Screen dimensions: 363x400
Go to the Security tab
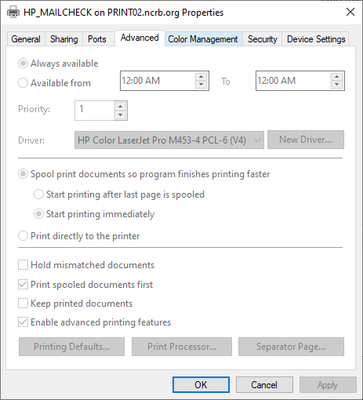point(262,39)
